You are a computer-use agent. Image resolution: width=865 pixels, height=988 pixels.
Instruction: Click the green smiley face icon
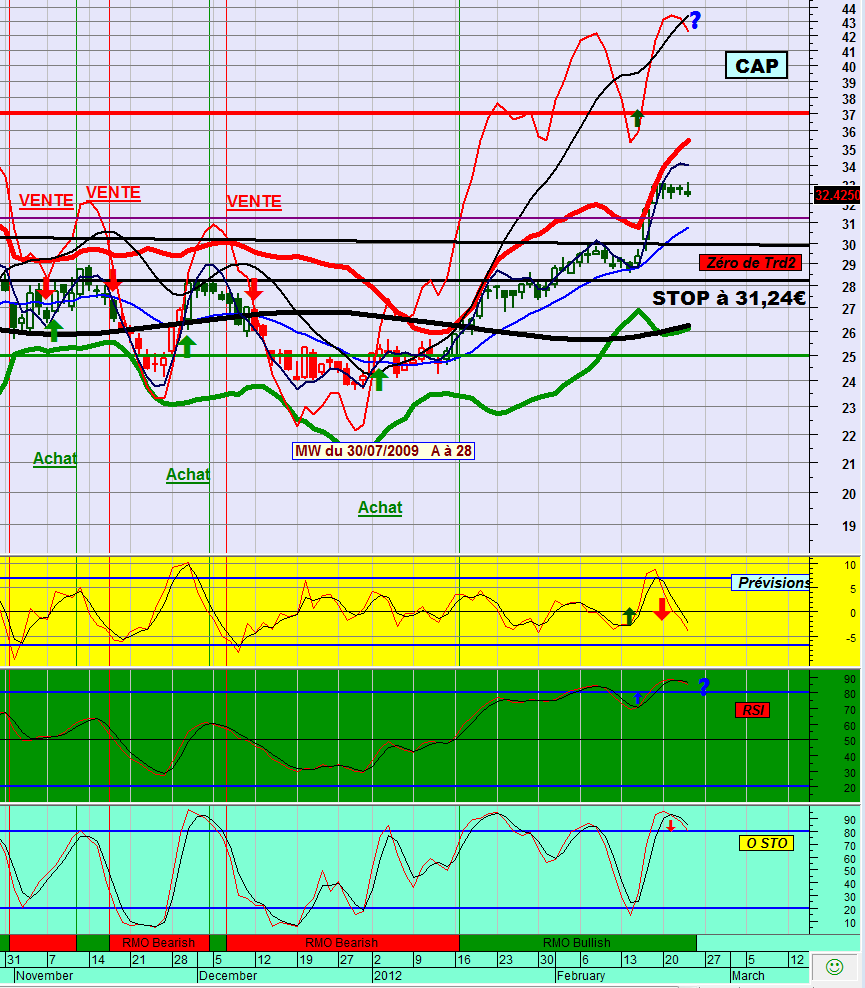coord(834,966)
